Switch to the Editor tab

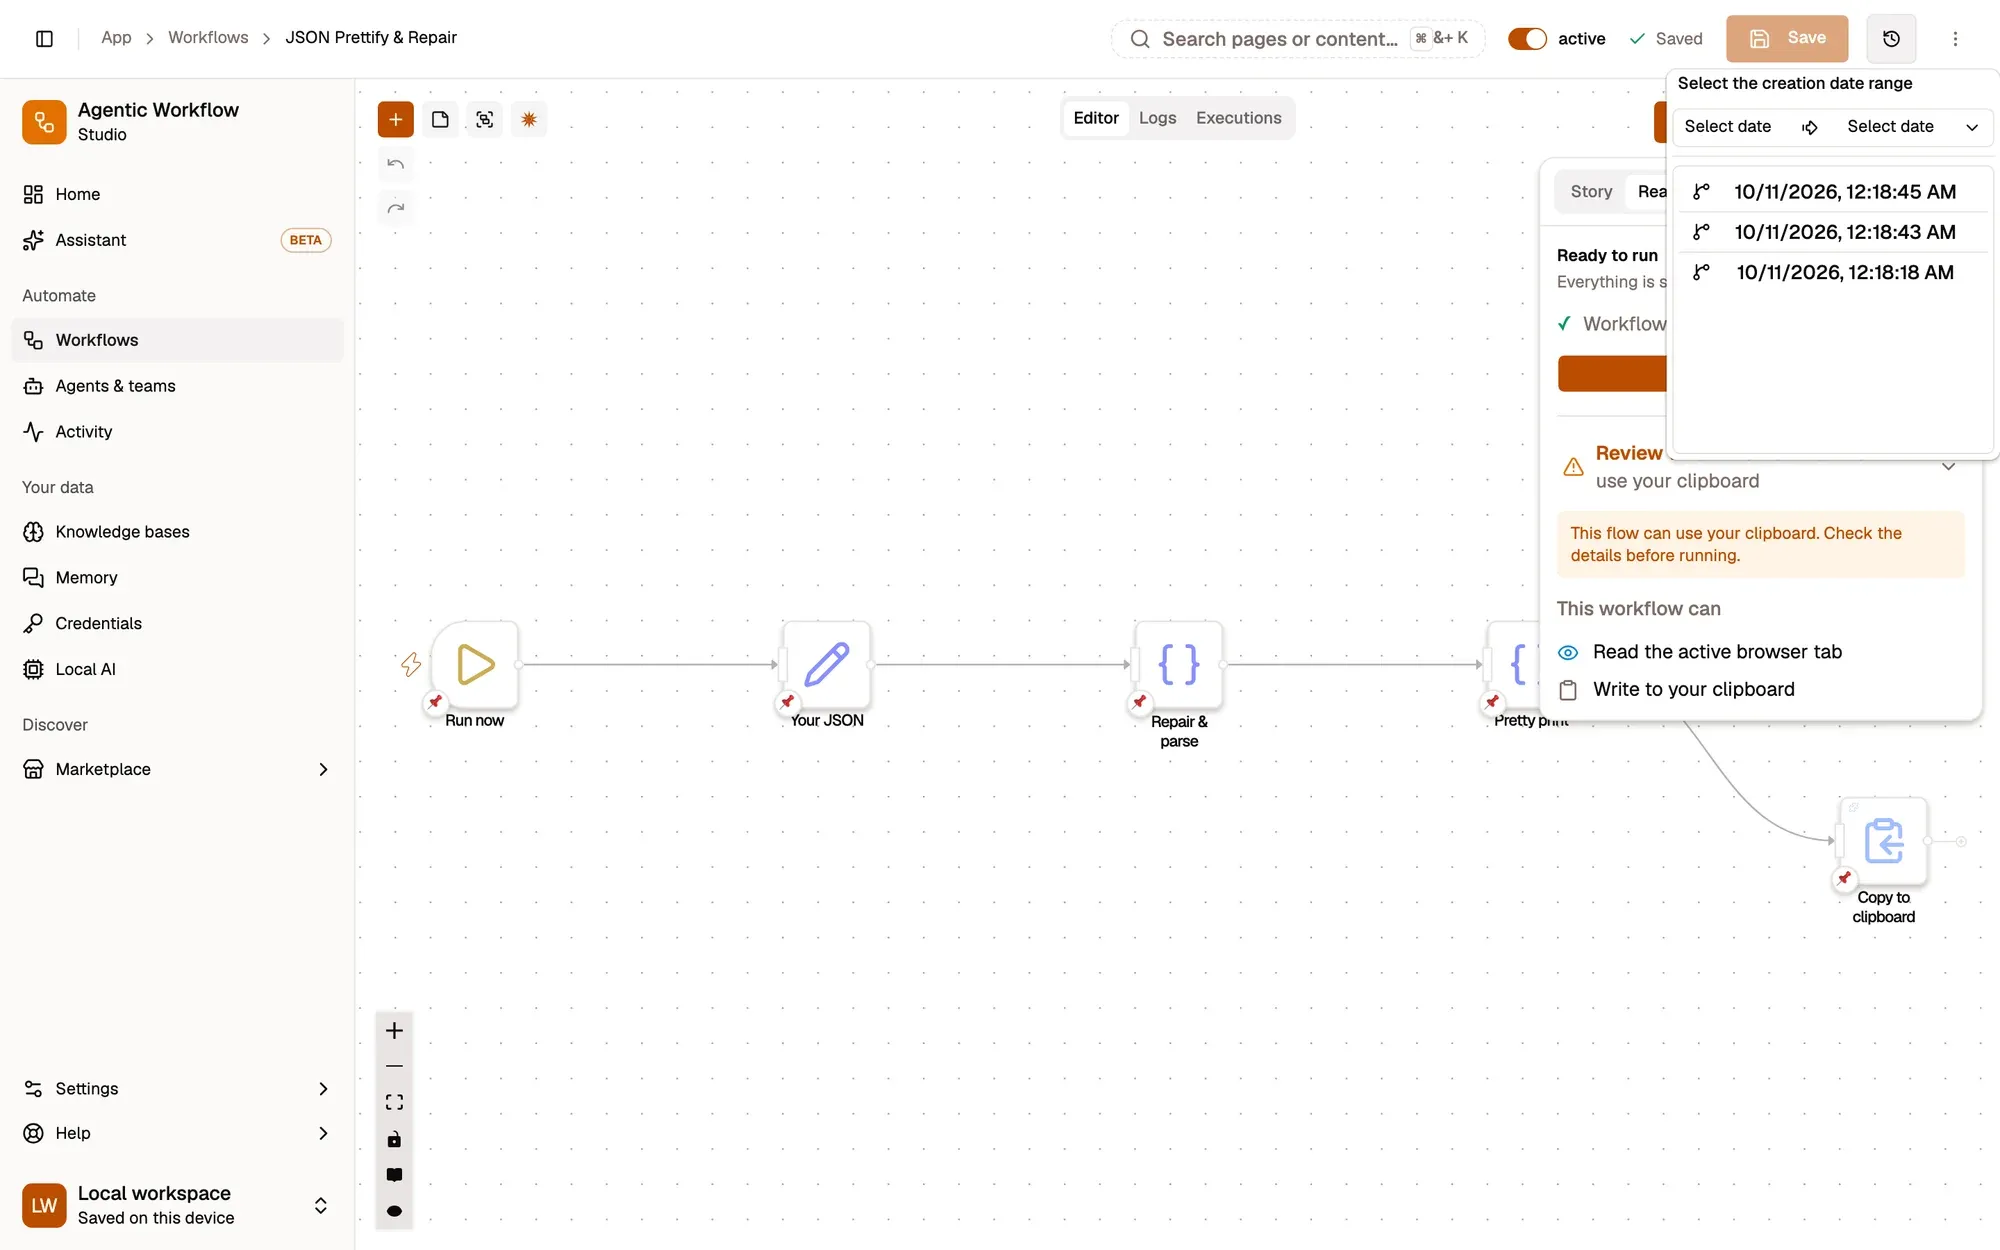[x=1095, y=118]
